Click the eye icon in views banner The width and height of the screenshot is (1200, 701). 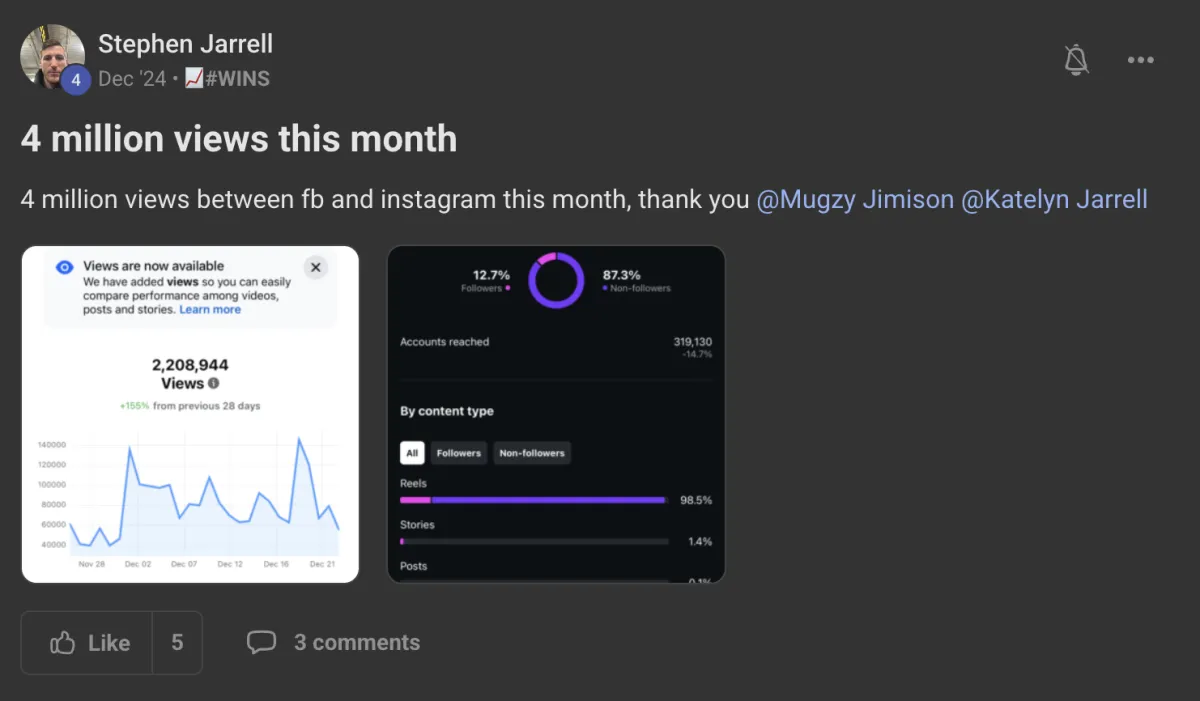click(65, 267)
